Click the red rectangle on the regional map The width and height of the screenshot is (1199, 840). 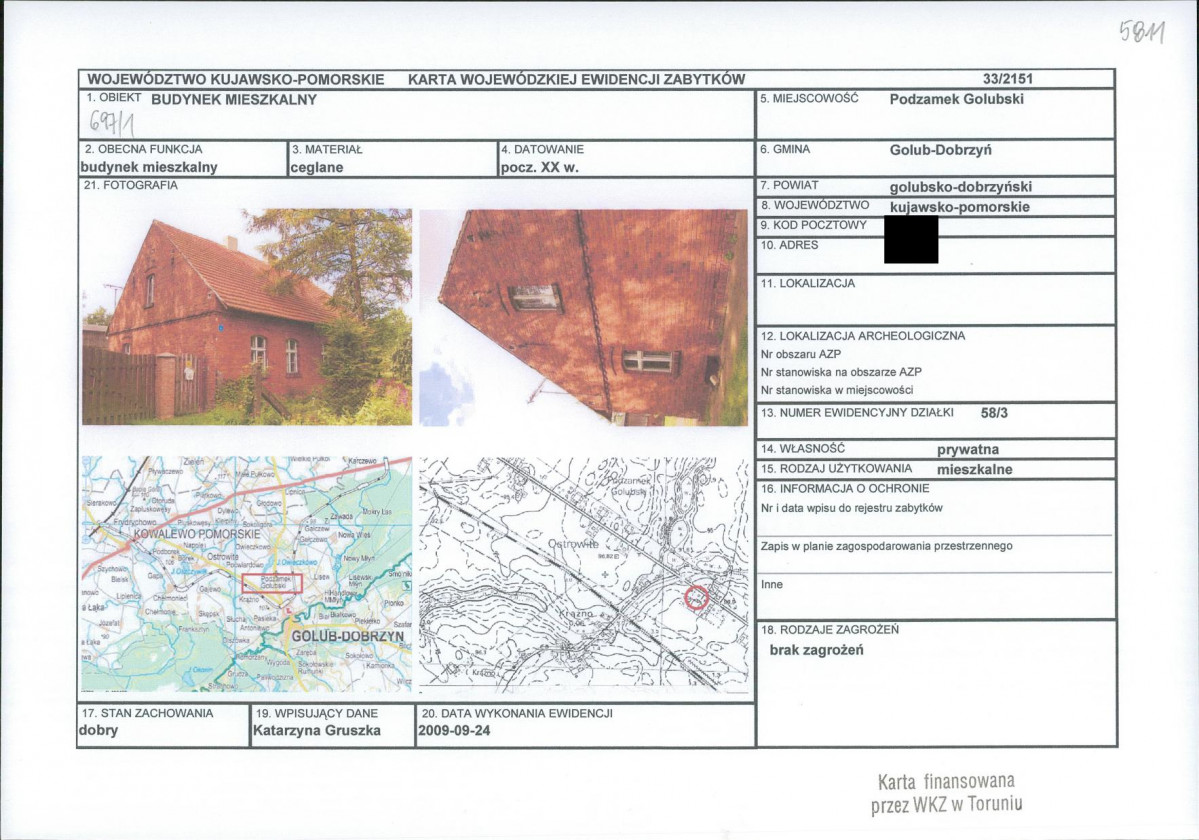[x=272, y=583]
